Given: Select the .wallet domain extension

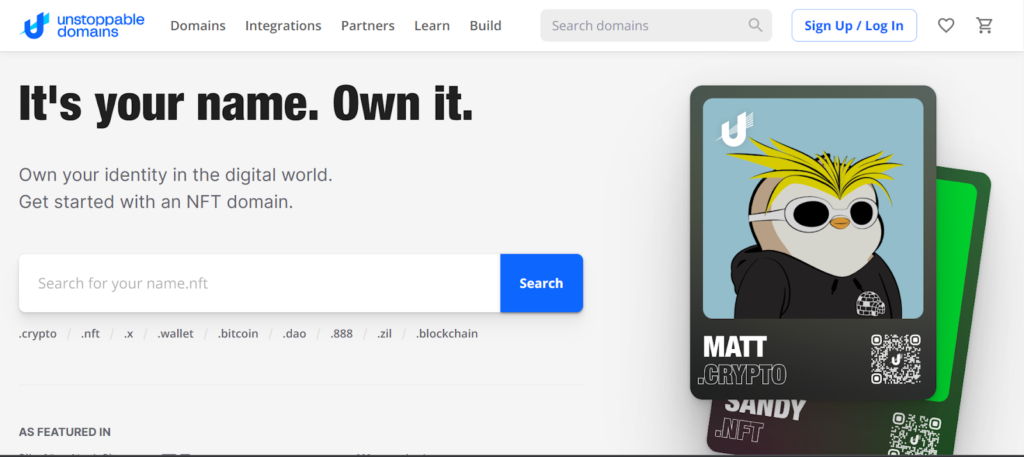Looking at the screenshot, I should click(175, 334).
